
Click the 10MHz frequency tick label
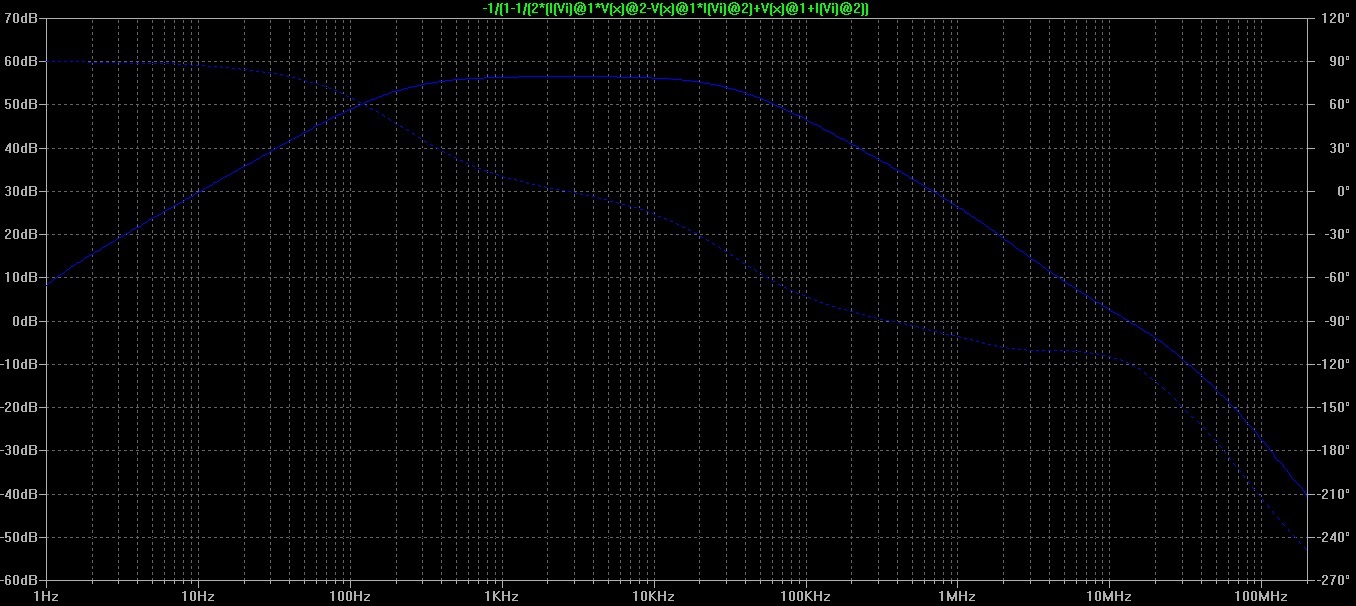pyautogui.click(x=1108, y=597)
